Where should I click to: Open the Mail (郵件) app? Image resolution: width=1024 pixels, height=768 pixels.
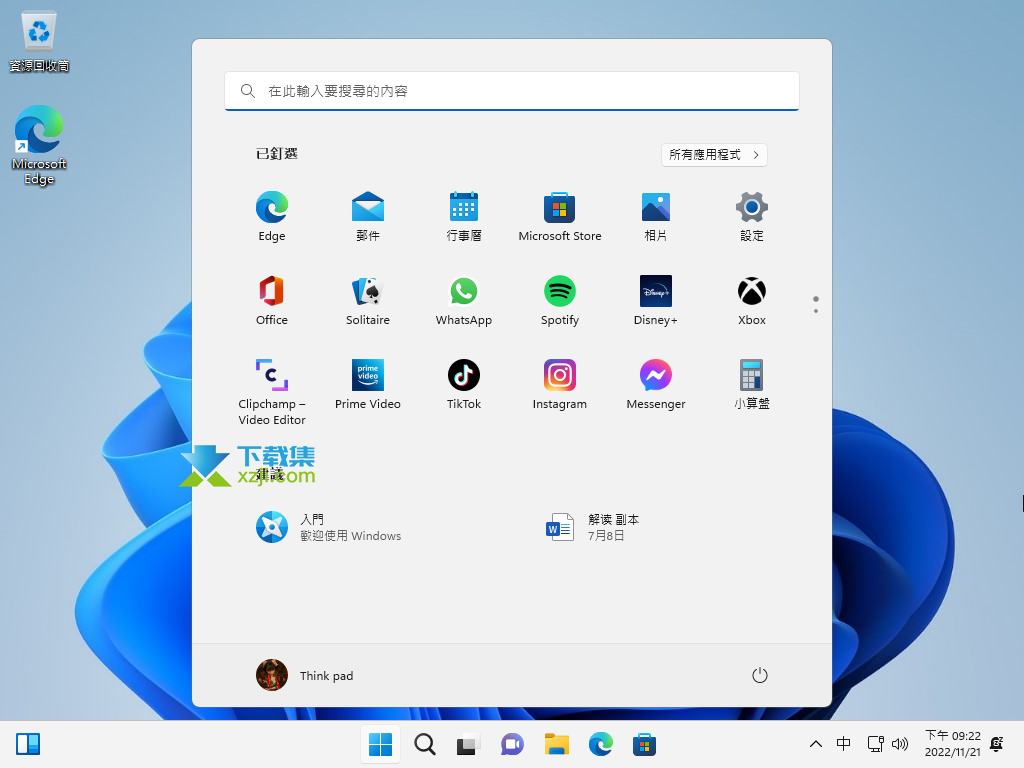[368, 217]
